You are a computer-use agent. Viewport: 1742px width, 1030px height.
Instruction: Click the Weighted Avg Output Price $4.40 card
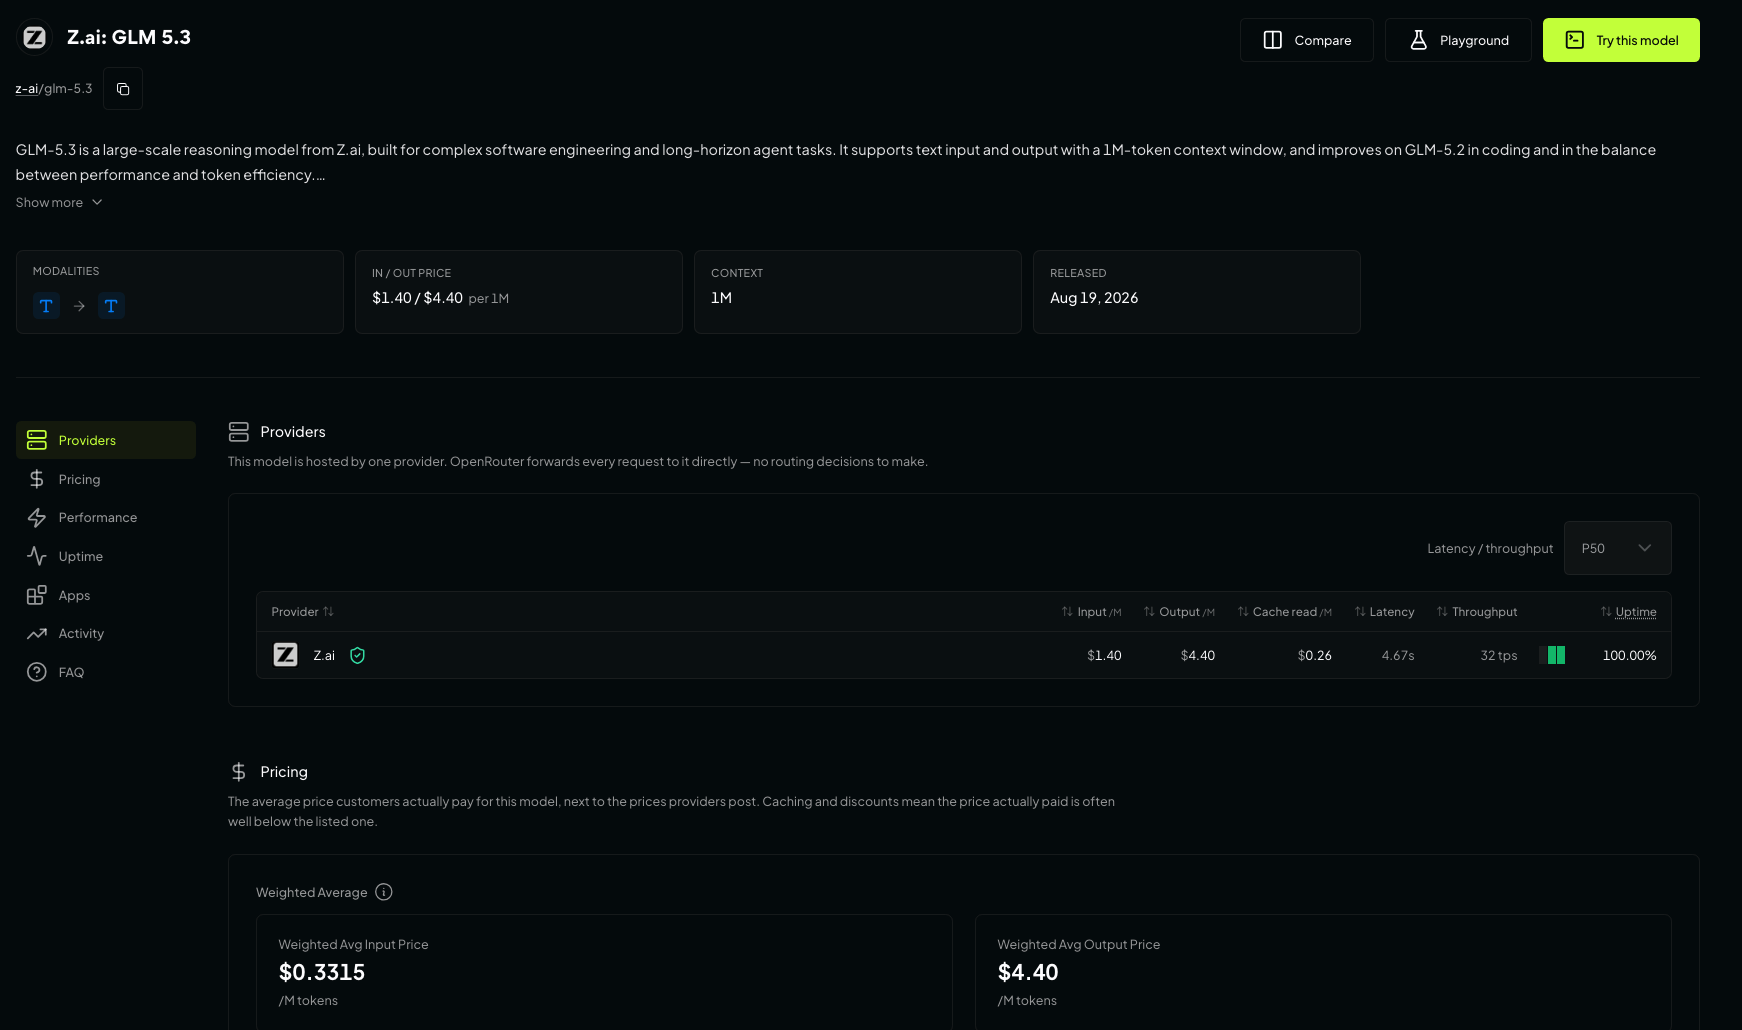[x=1323, y=972]
